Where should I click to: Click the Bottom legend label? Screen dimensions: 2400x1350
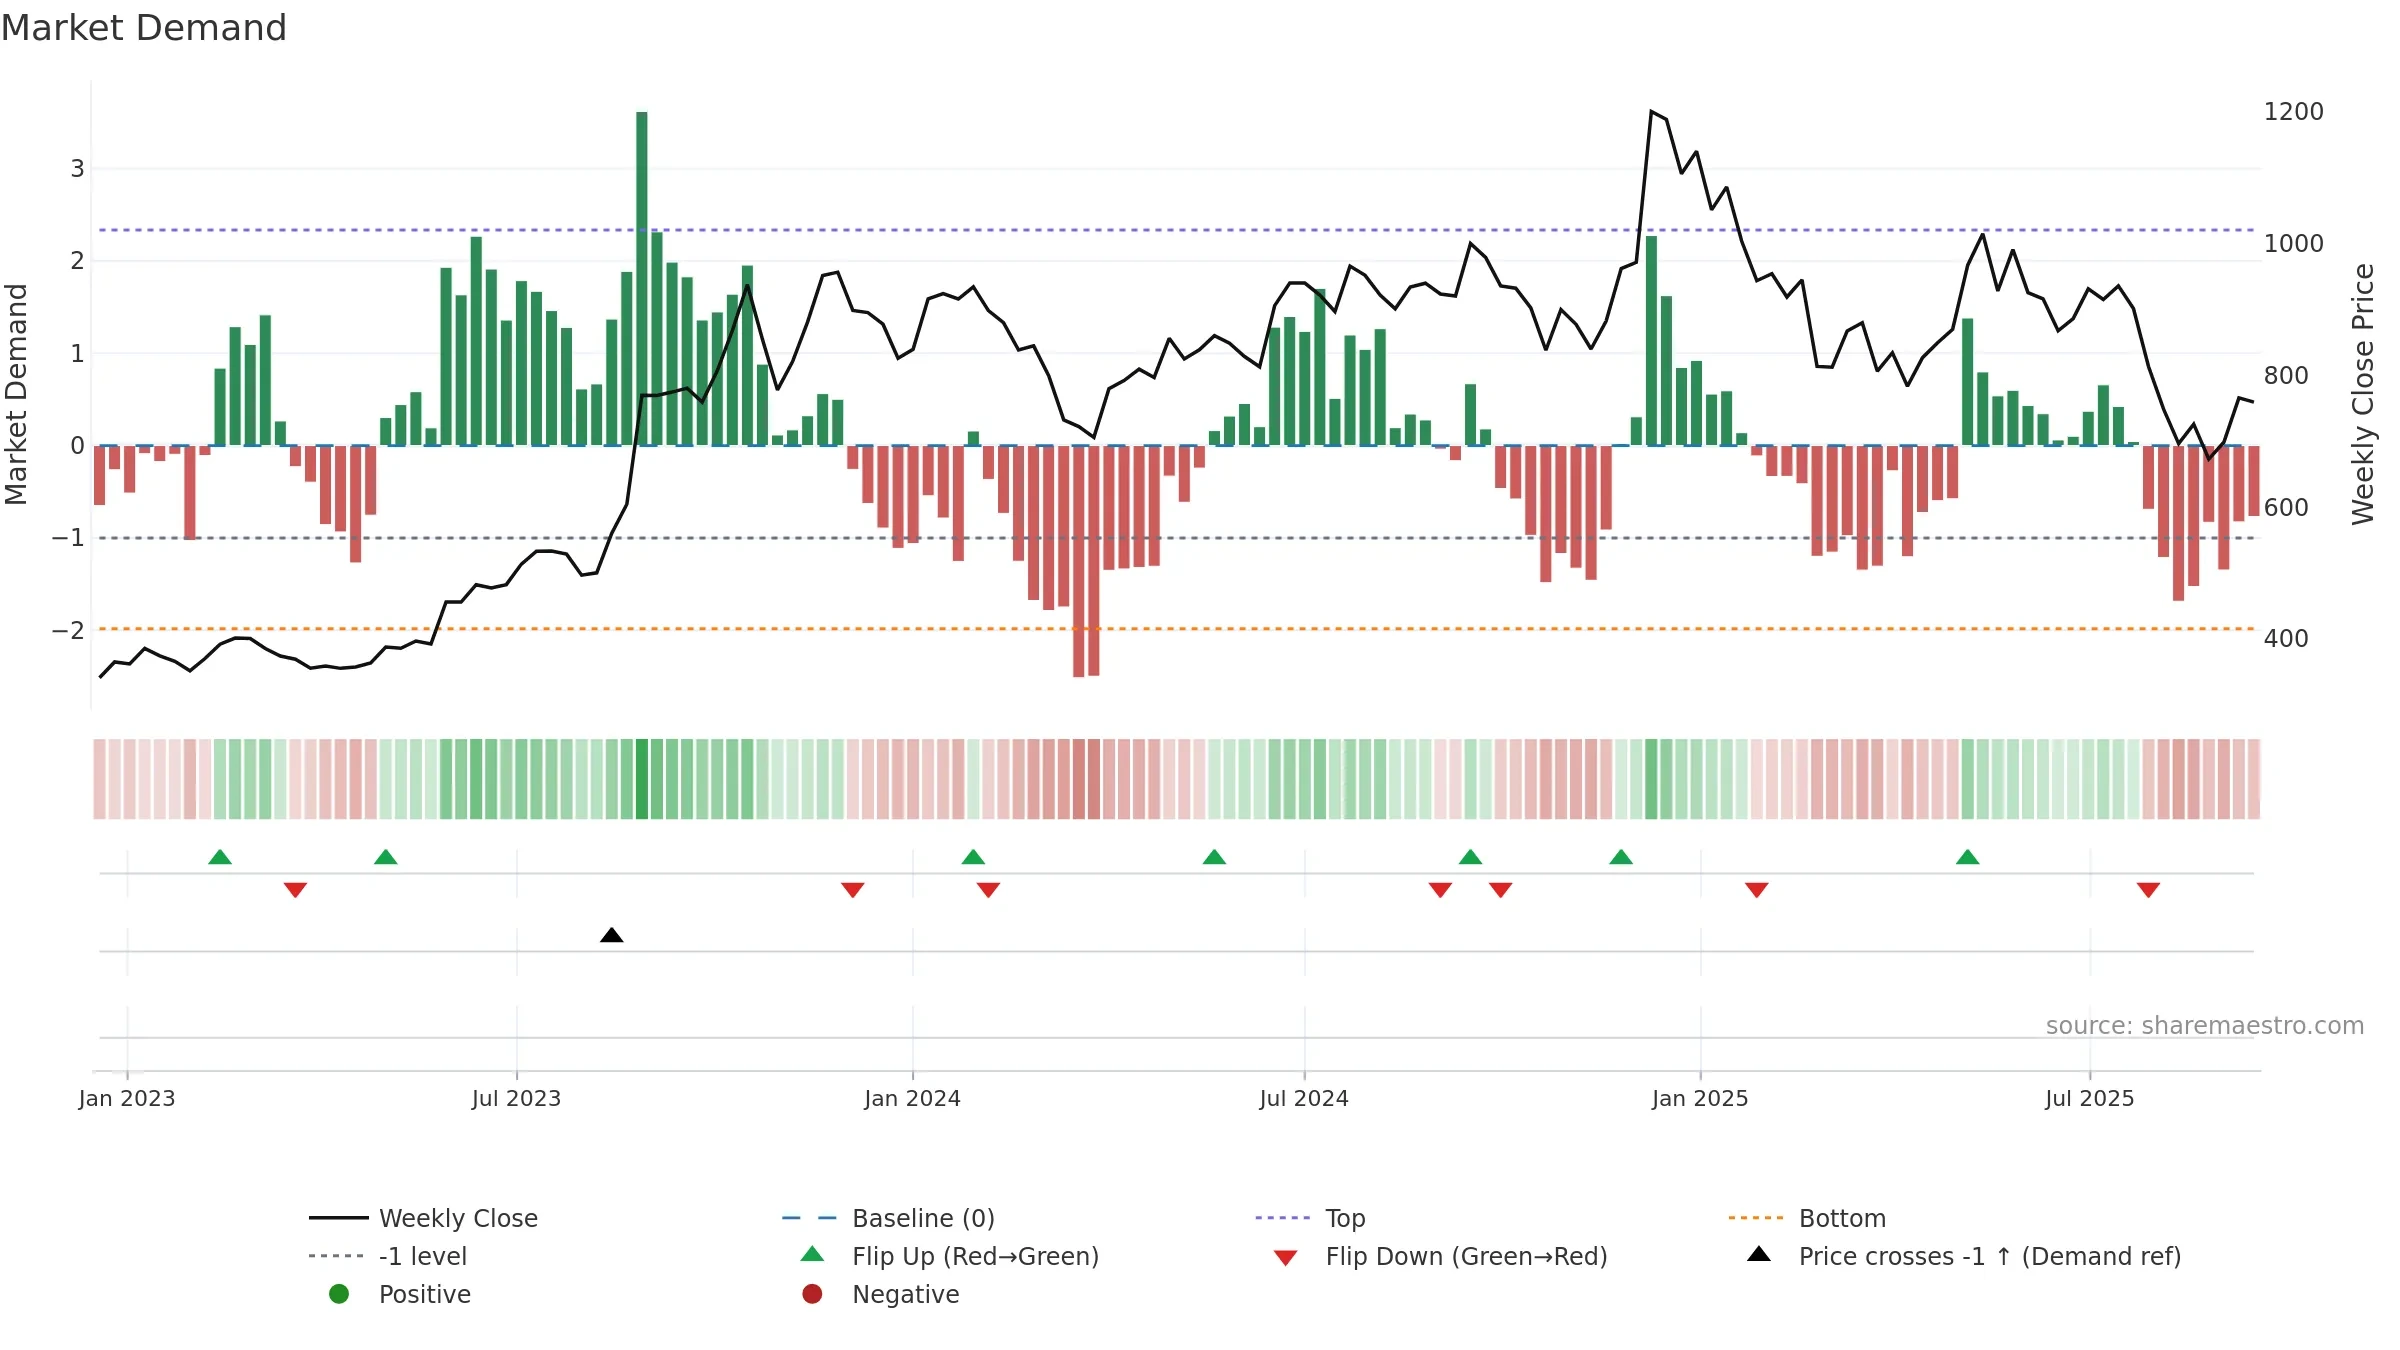(x=1842, y=1218)
